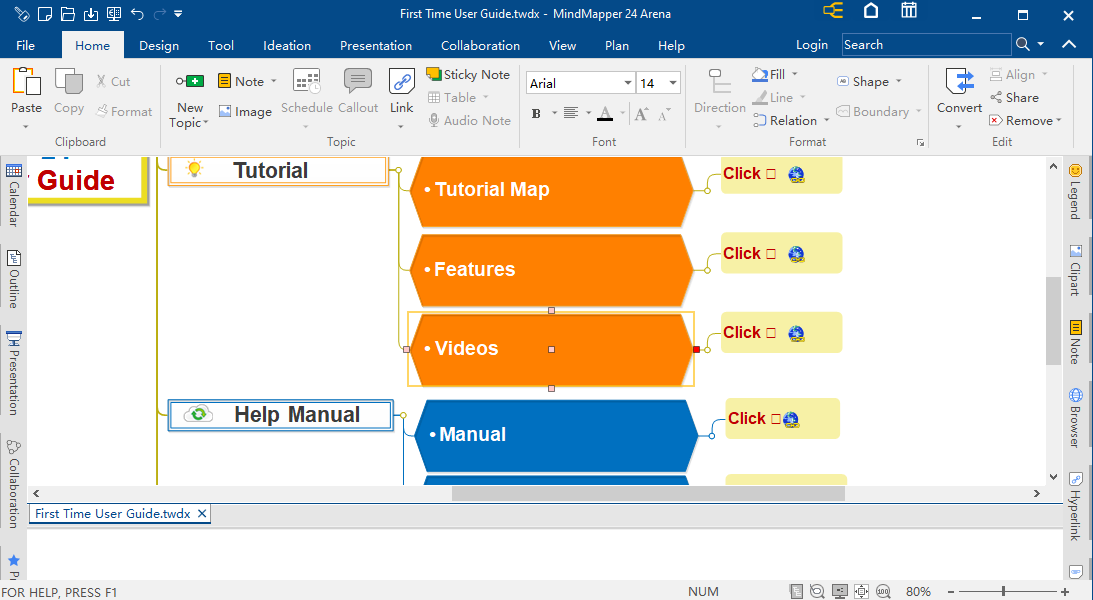Click the Fill bucket icon in the Format group

[760, 75]
